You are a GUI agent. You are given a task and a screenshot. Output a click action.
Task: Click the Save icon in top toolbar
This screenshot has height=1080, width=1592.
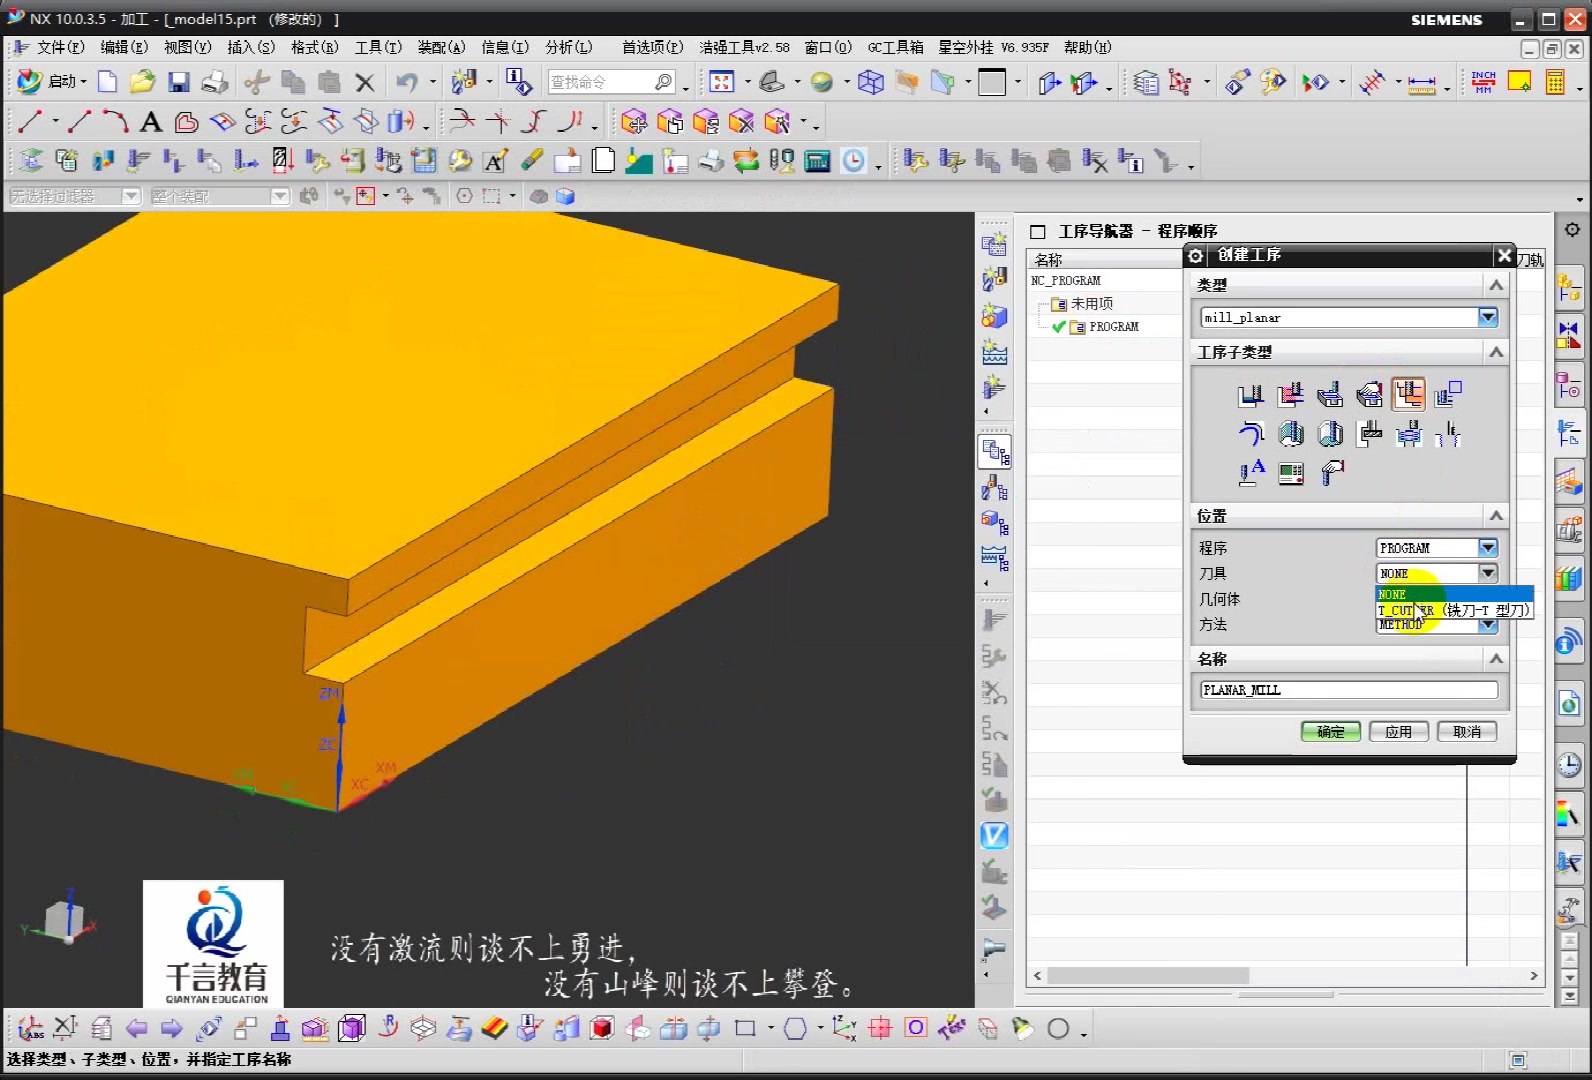click(x=179, y=82)
